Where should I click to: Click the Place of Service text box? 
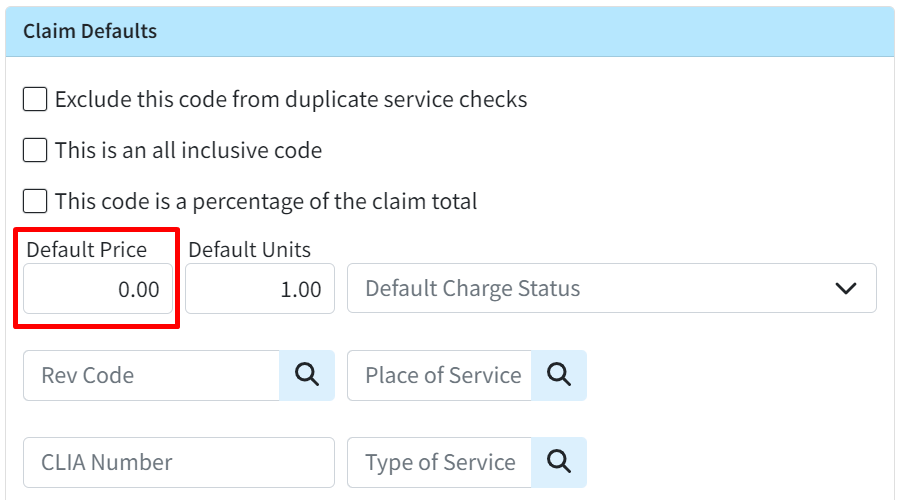(439, 375)
